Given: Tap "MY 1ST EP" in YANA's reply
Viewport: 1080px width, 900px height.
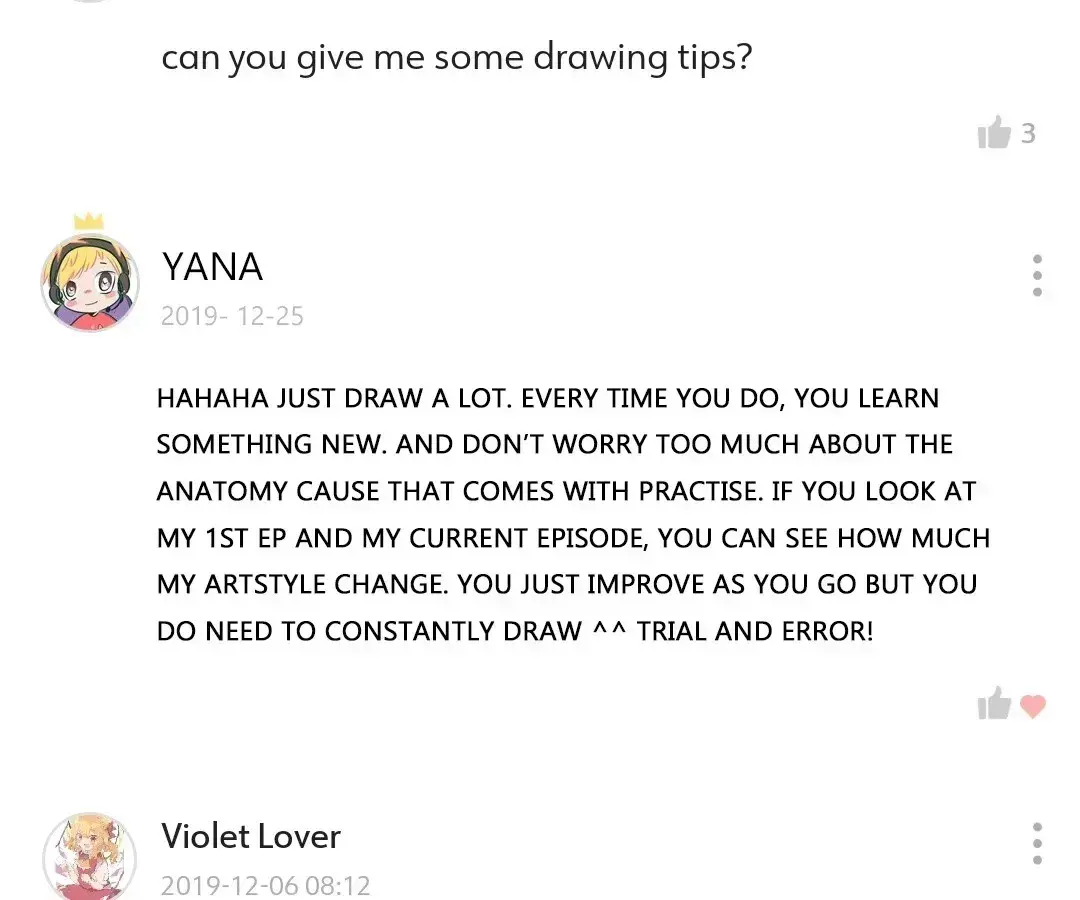Looking at the screenshot, I should click(x=221, y=538).
